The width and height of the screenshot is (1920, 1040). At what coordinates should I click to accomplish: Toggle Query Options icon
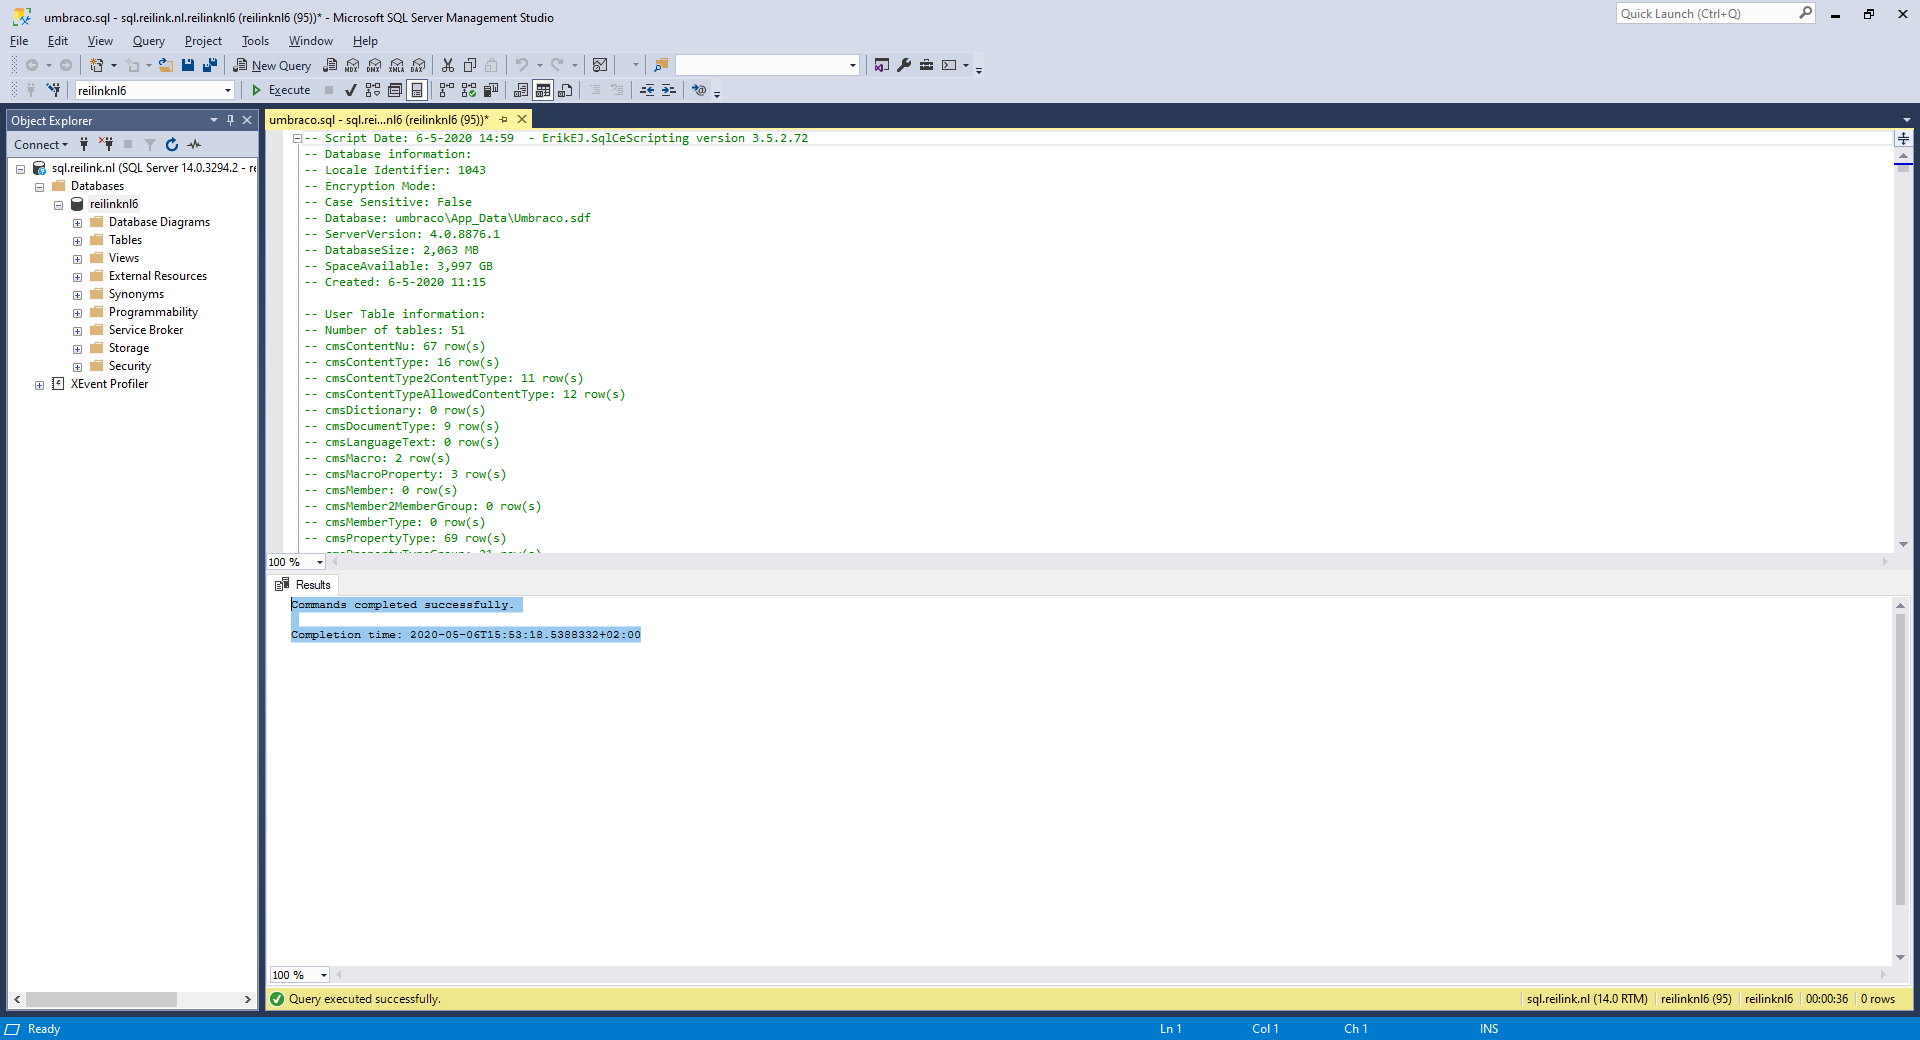(395, 90)
